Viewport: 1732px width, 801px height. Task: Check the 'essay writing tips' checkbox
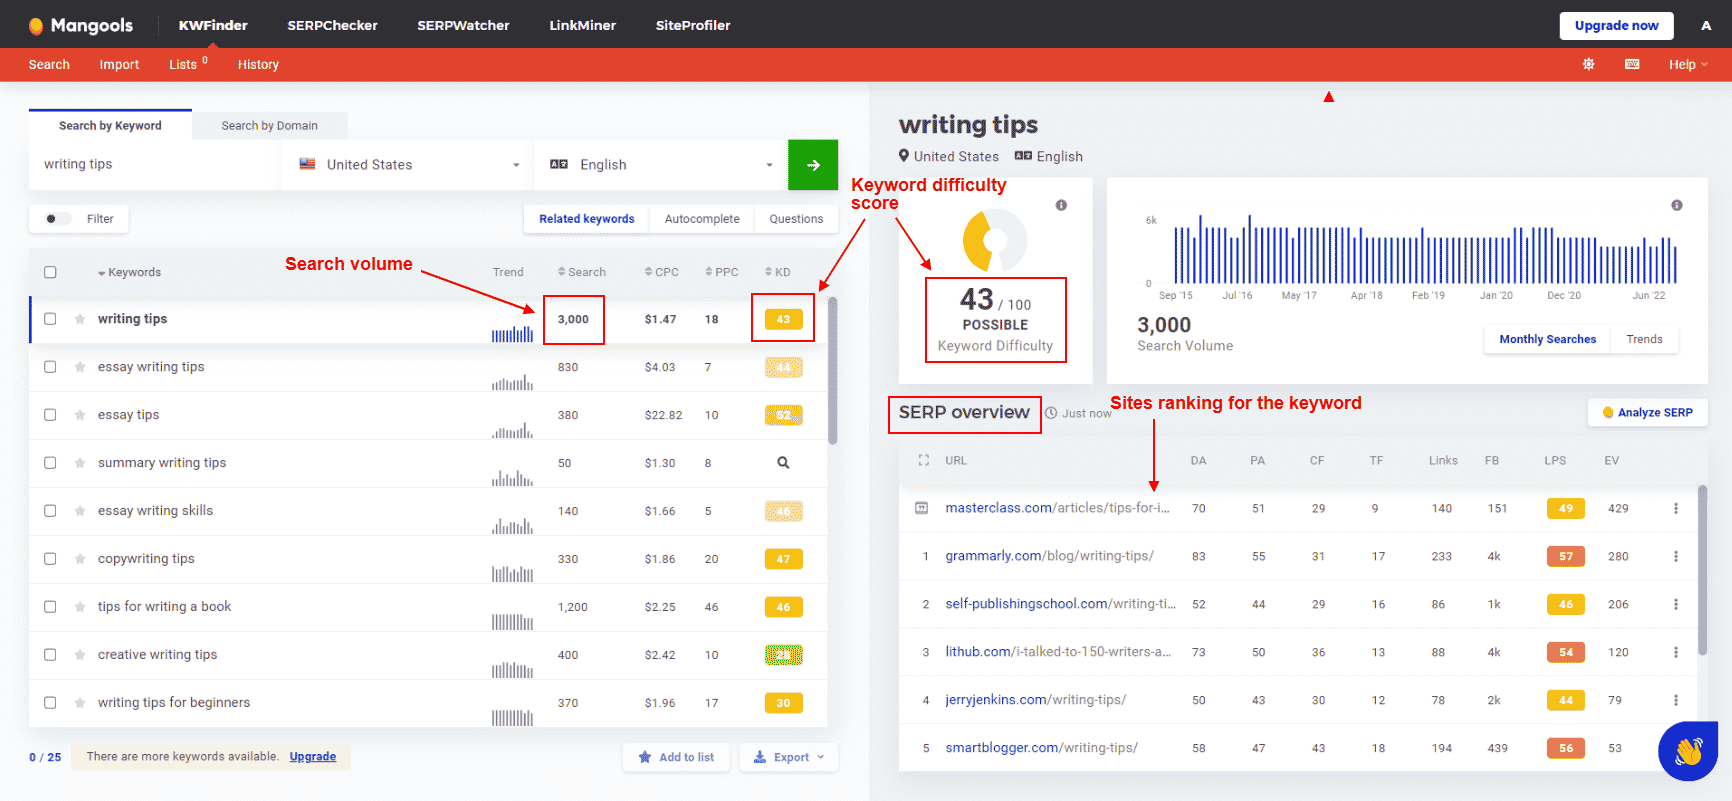pyautogui.click(x=50, y=367)
